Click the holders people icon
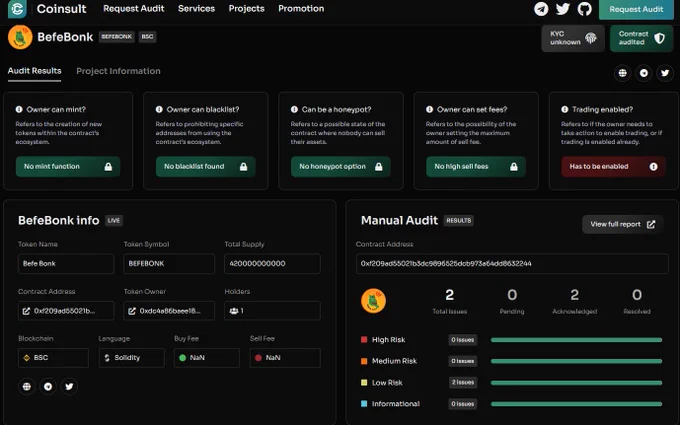 click(x=234, y=311)
